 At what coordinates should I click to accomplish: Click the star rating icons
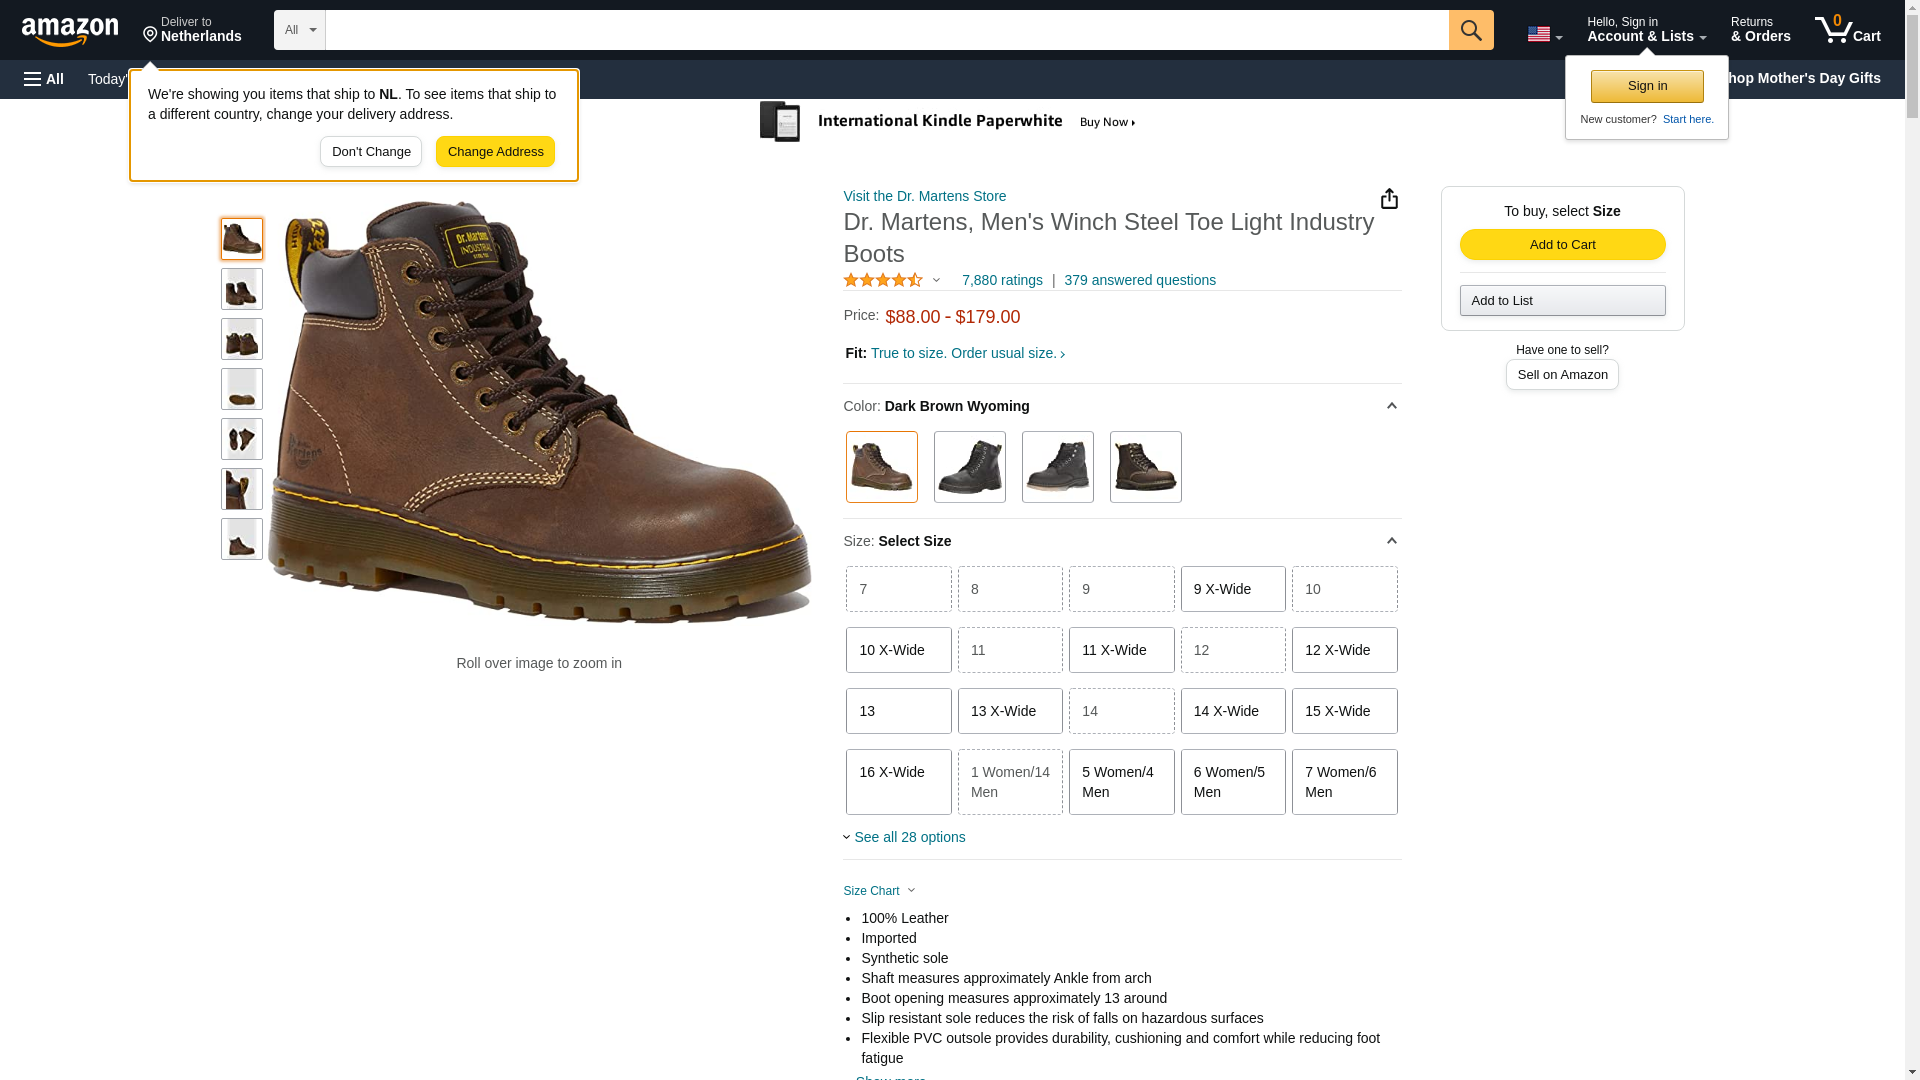coord(883,281)
